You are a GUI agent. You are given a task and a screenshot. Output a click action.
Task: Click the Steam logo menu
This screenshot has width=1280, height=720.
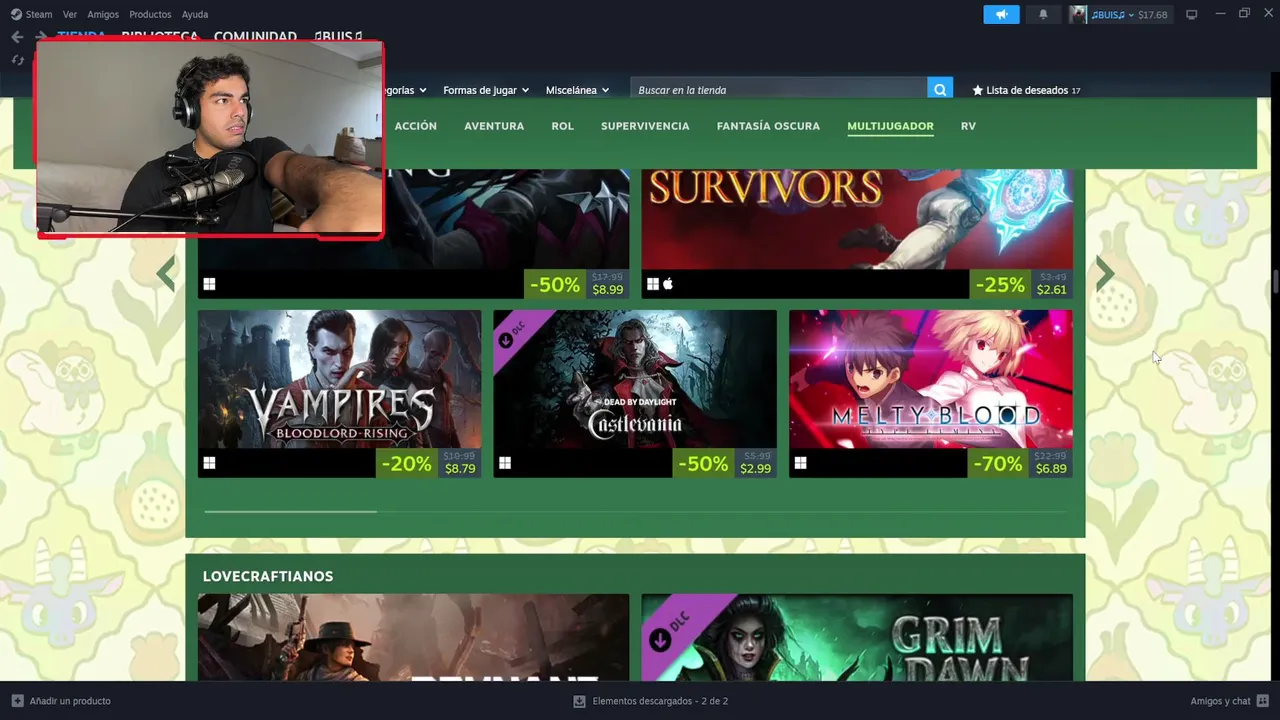[x=16, y=14]
